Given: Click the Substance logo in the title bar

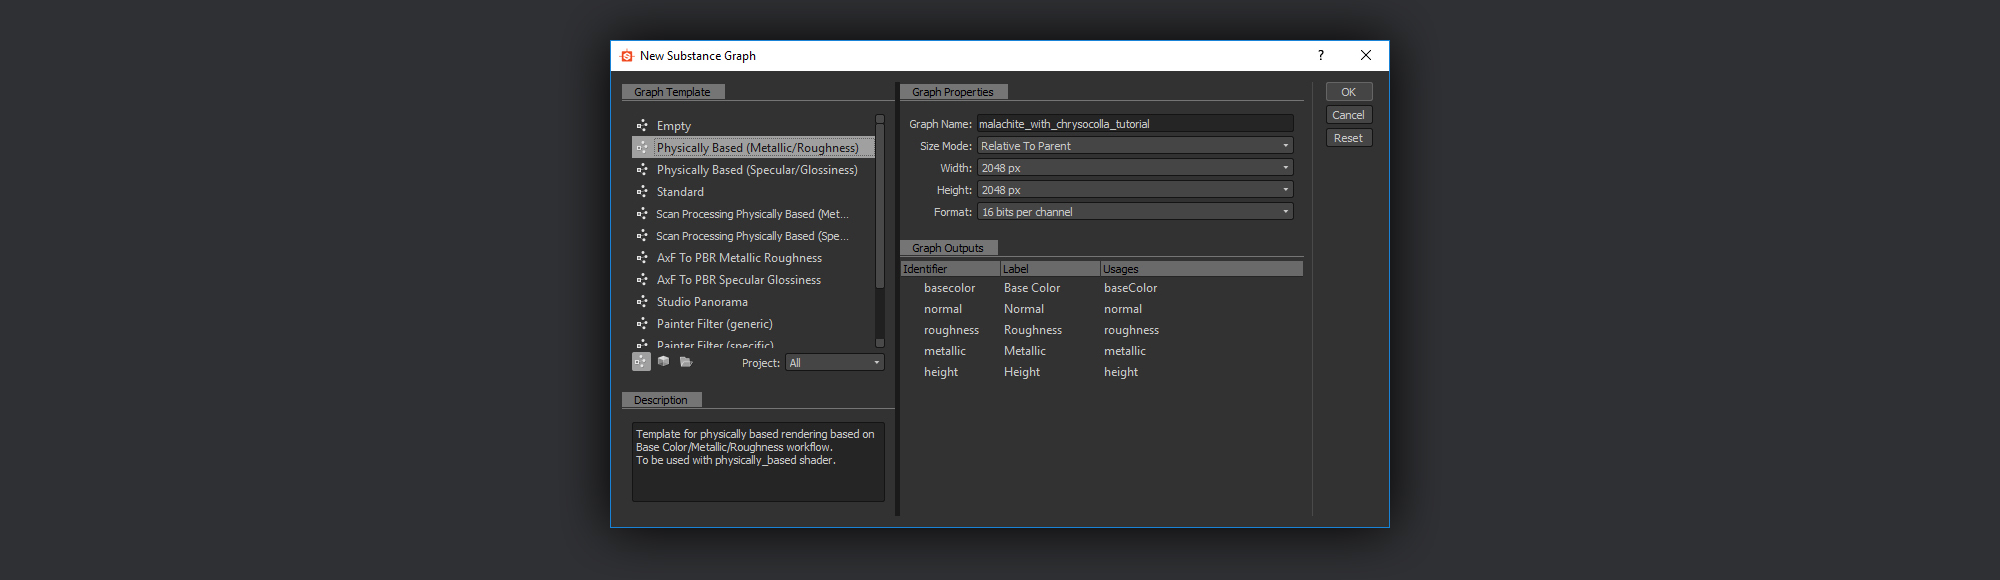Looking at the screenshot, I should point(627,56).
